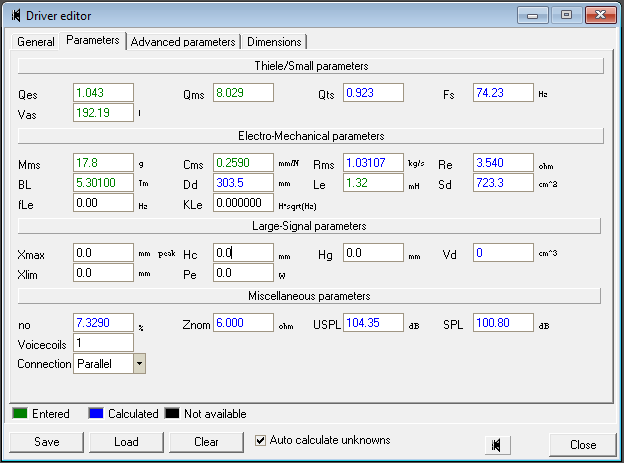Click the Cms input field
Image resolution: width=624 pixels, height=463 pixels.
(244, 163)
